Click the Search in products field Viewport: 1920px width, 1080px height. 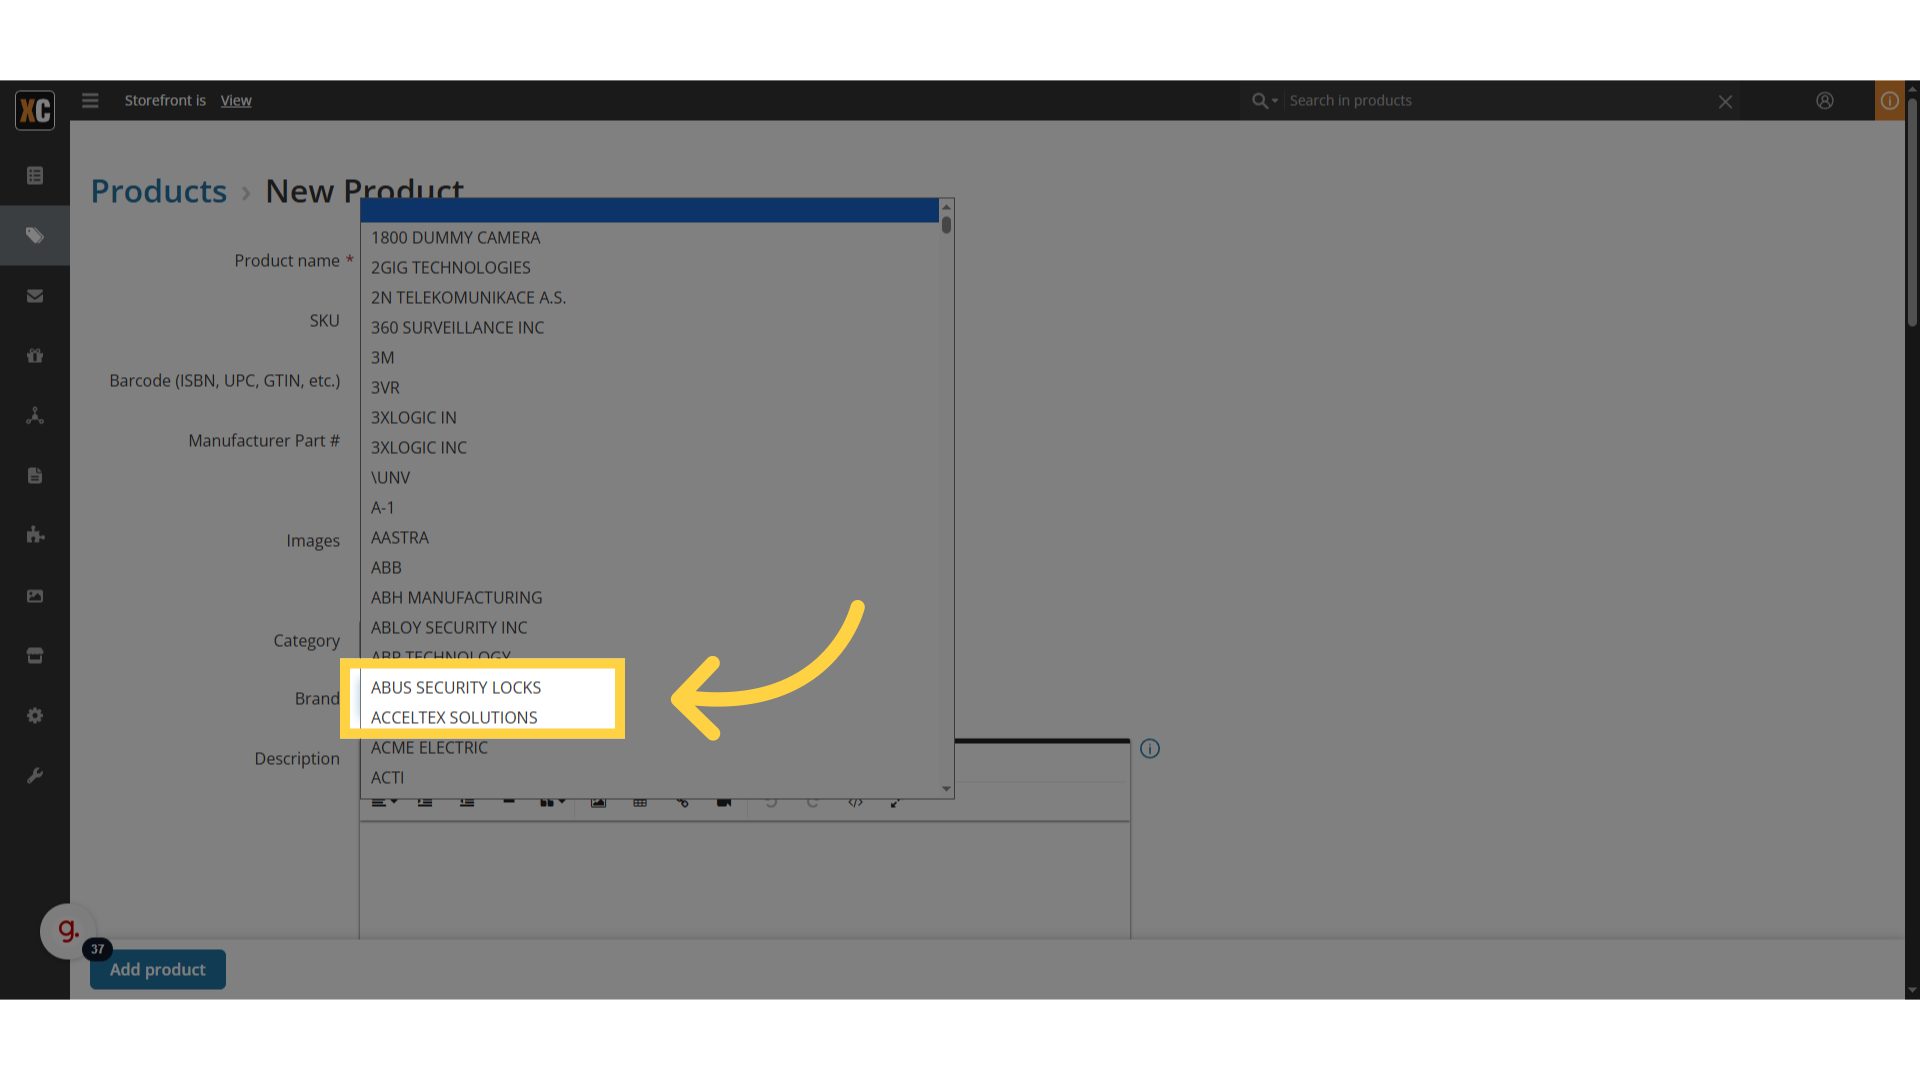point(1498,101)
